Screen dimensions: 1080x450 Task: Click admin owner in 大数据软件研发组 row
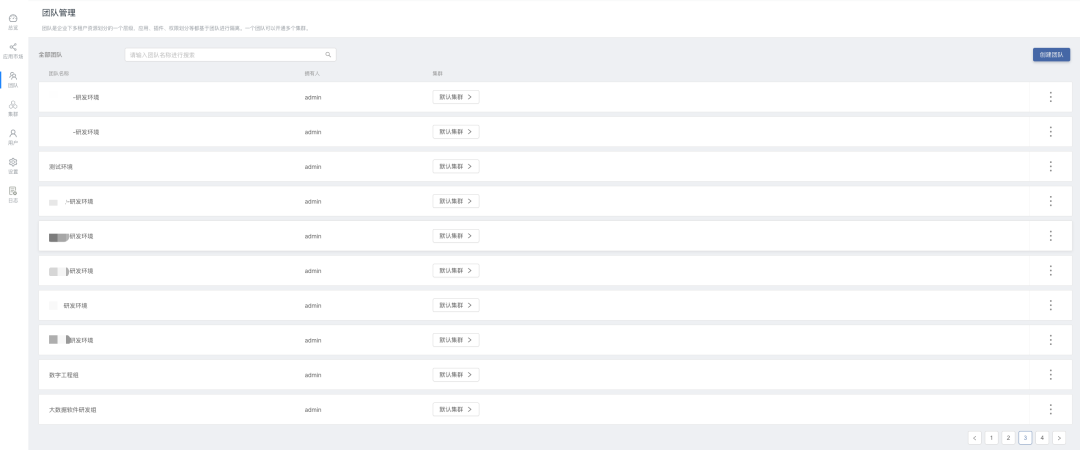click(x=313, y=410)
